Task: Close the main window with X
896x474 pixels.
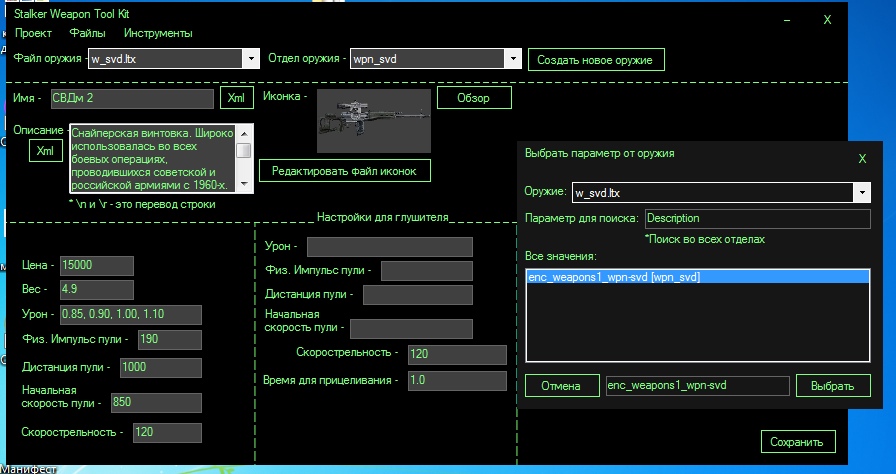Action: pos(827,20)
